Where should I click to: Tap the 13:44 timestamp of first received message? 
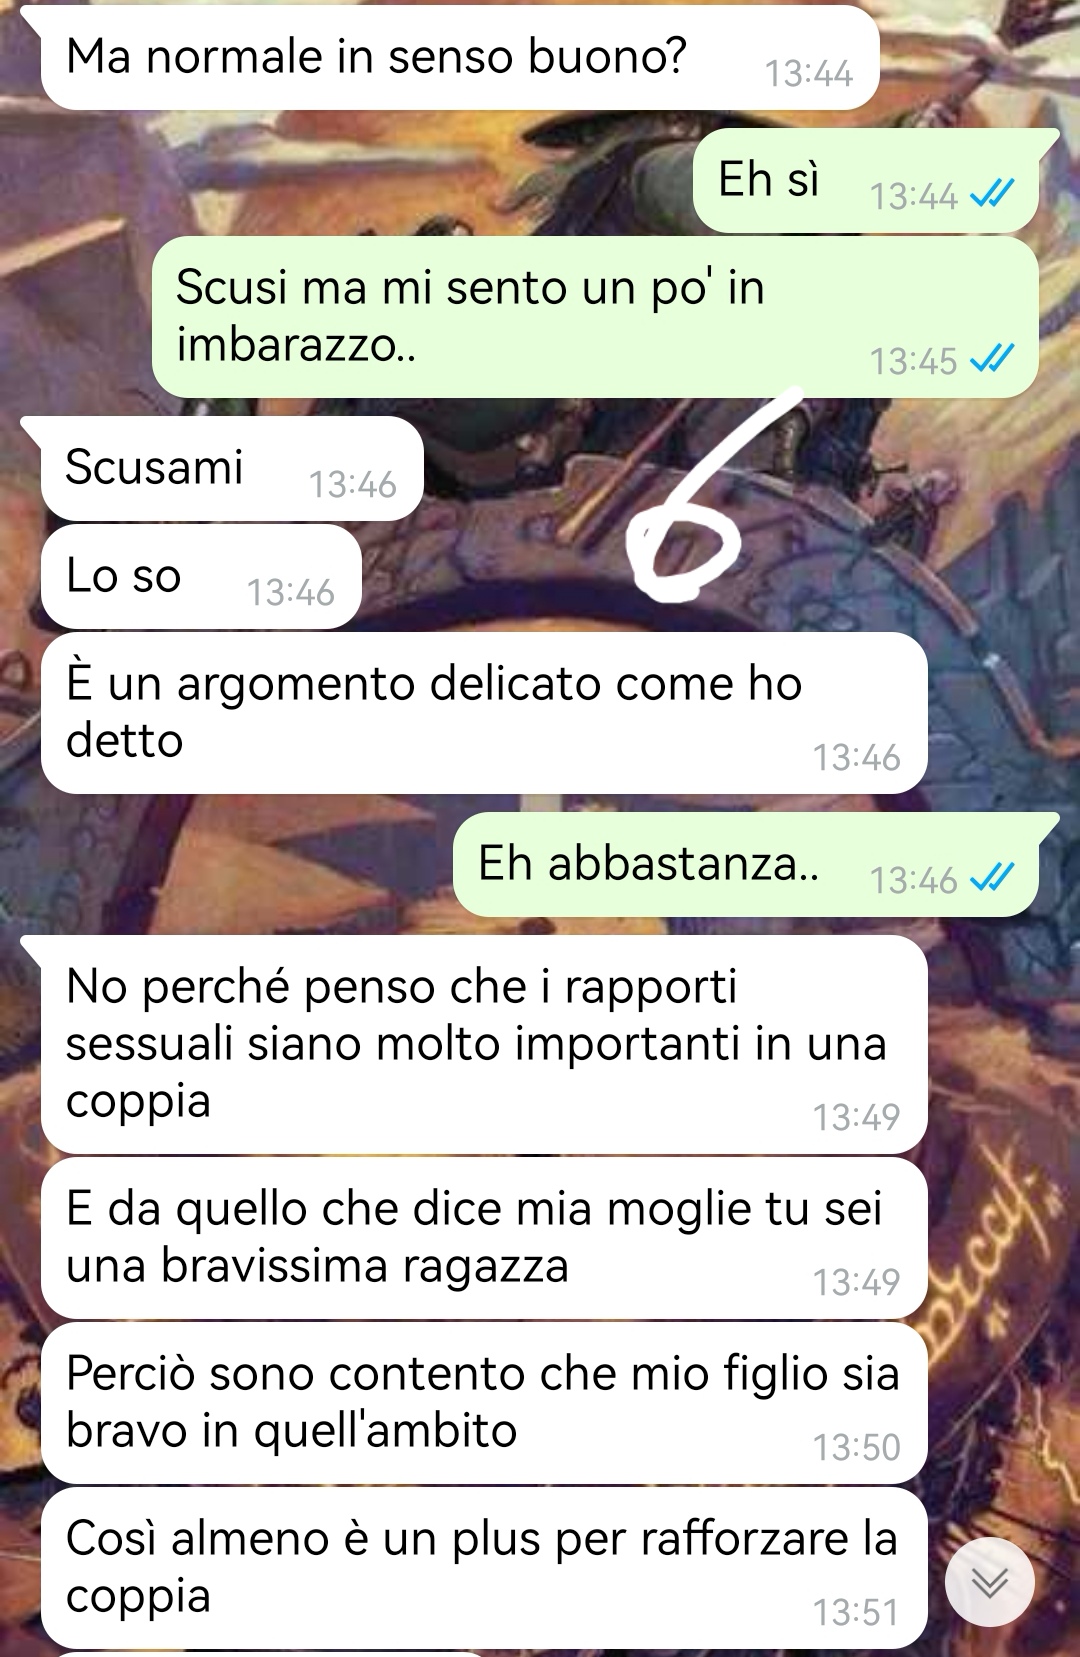(808, 74)
